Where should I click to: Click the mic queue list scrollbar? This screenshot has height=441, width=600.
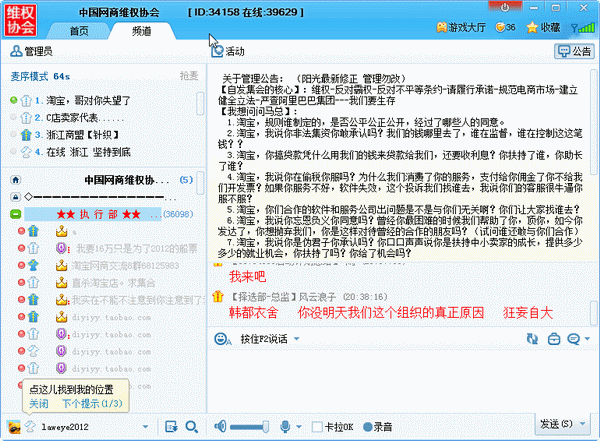click(x=200, y=103)
